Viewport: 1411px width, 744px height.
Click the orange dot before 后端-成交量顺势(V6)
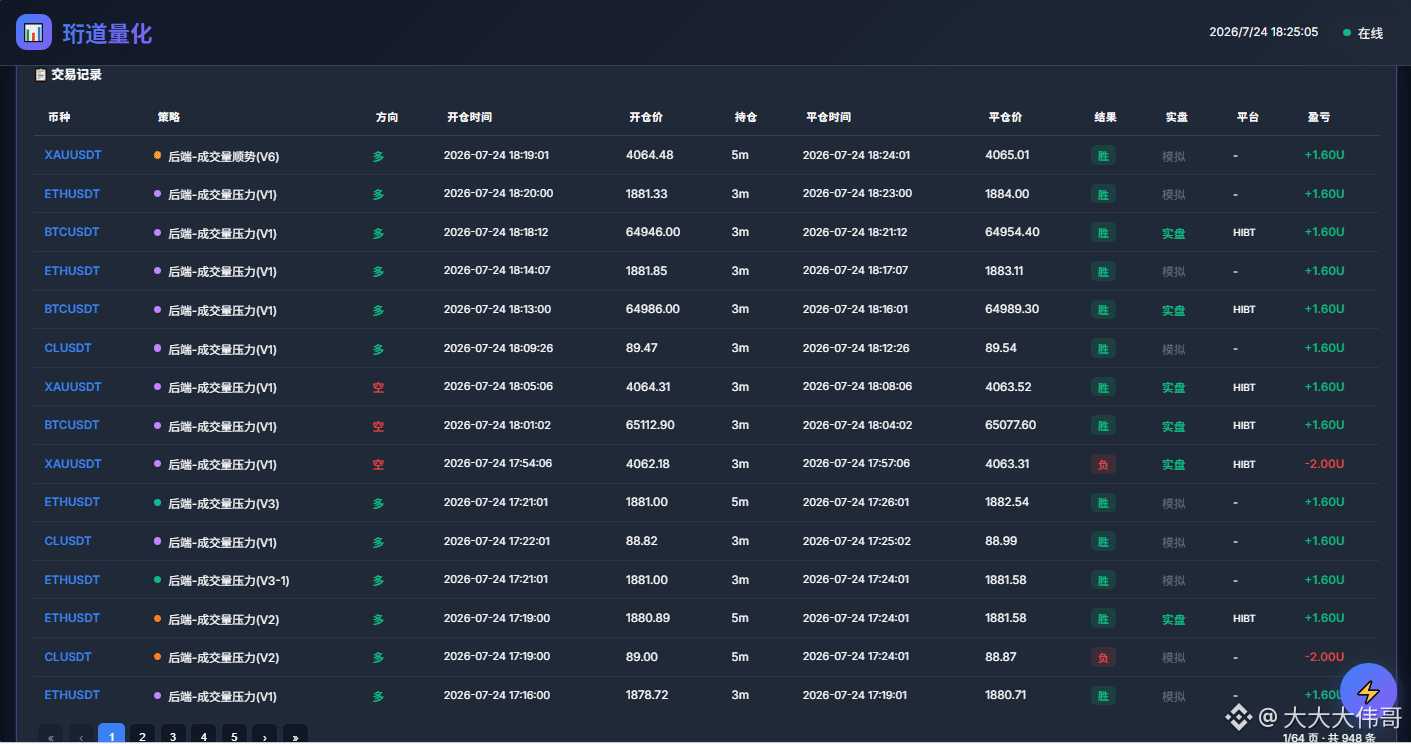(157, 155)
